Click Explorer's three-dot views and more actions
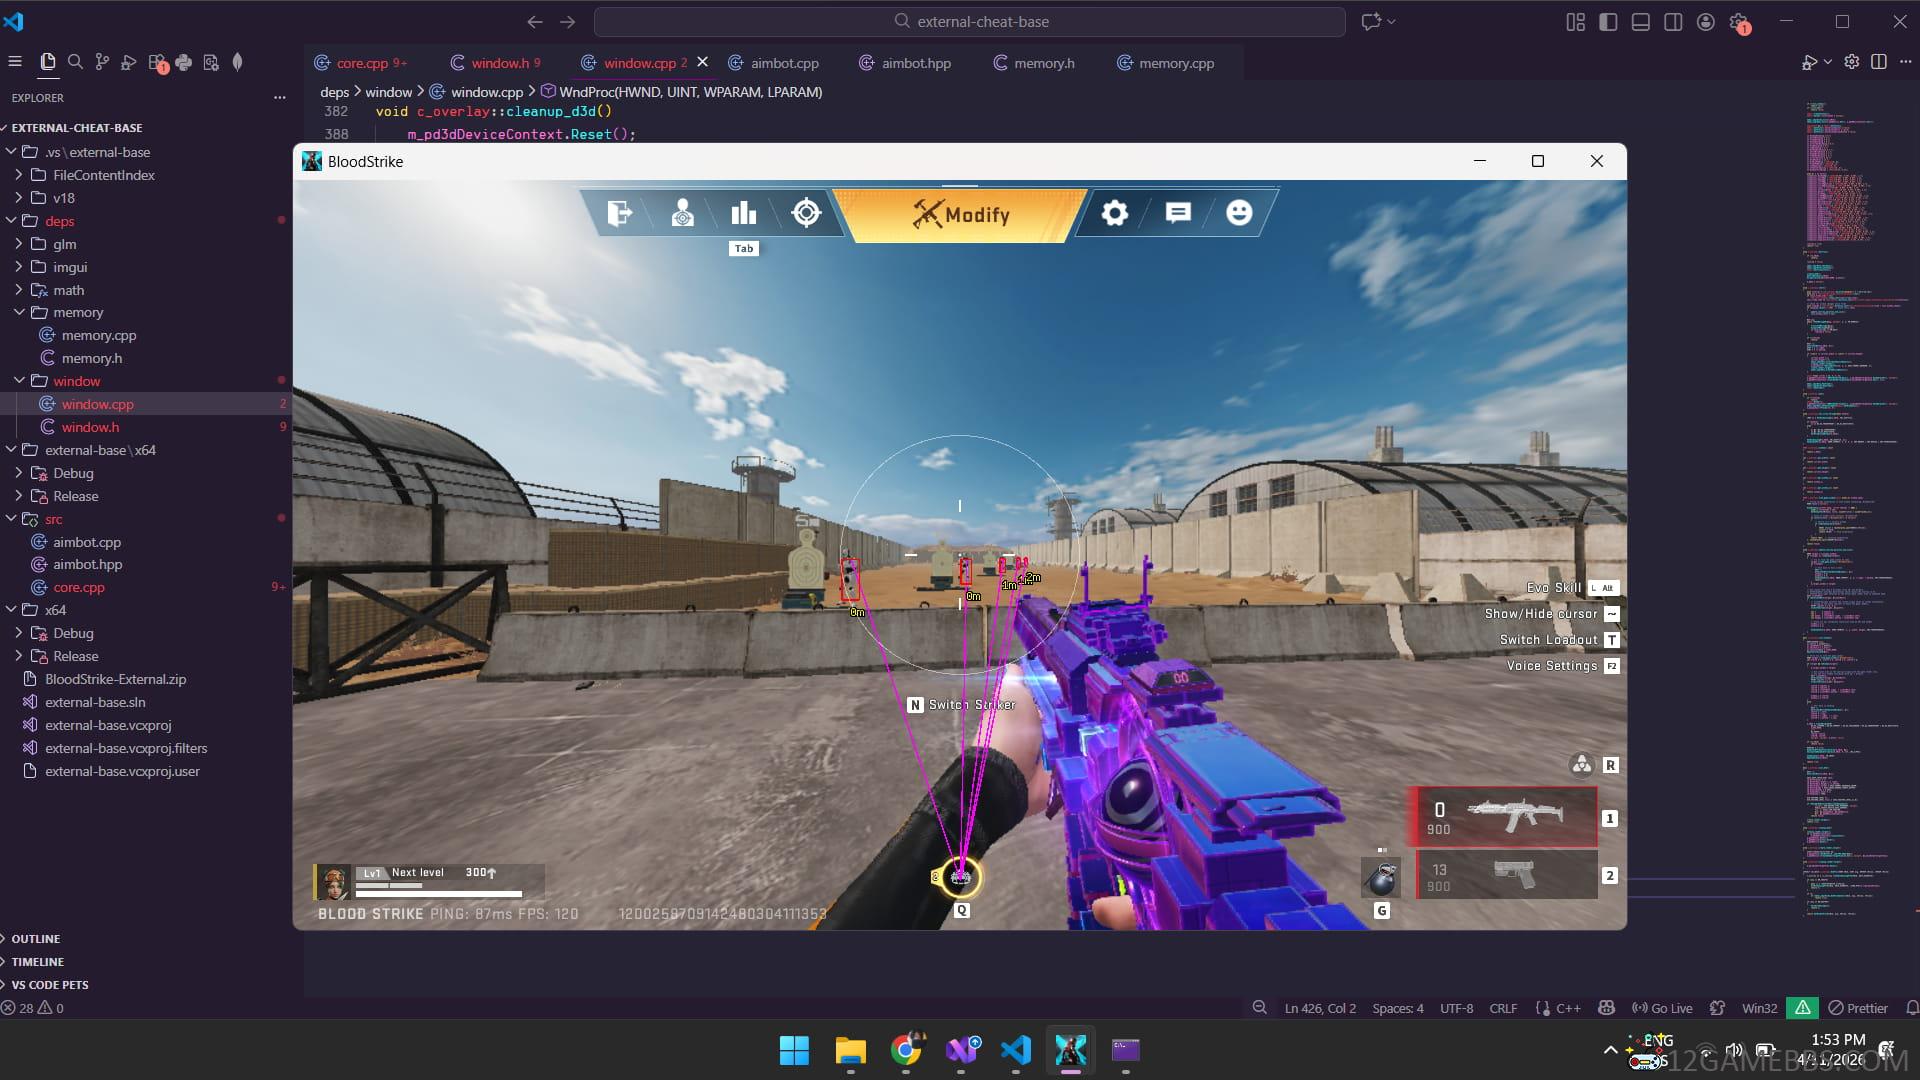This screenshot has width=1920, height=1080. (280, 98)
